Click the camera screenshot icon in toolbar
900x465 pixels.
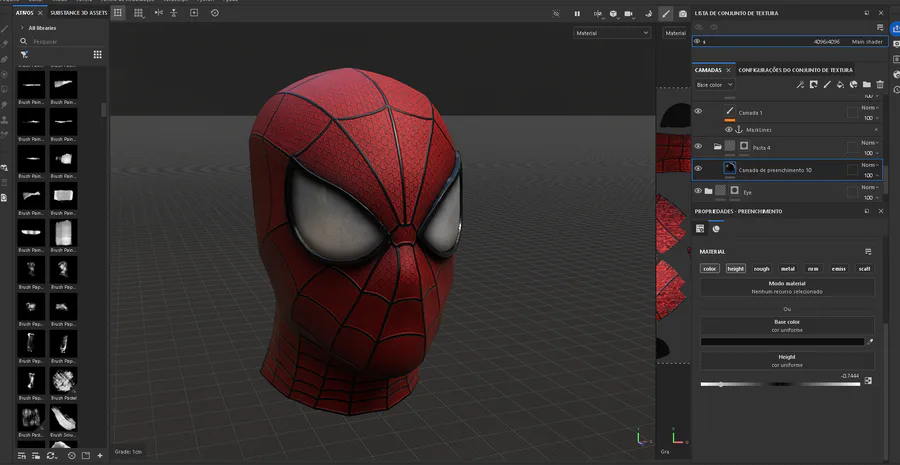[683, 14]
